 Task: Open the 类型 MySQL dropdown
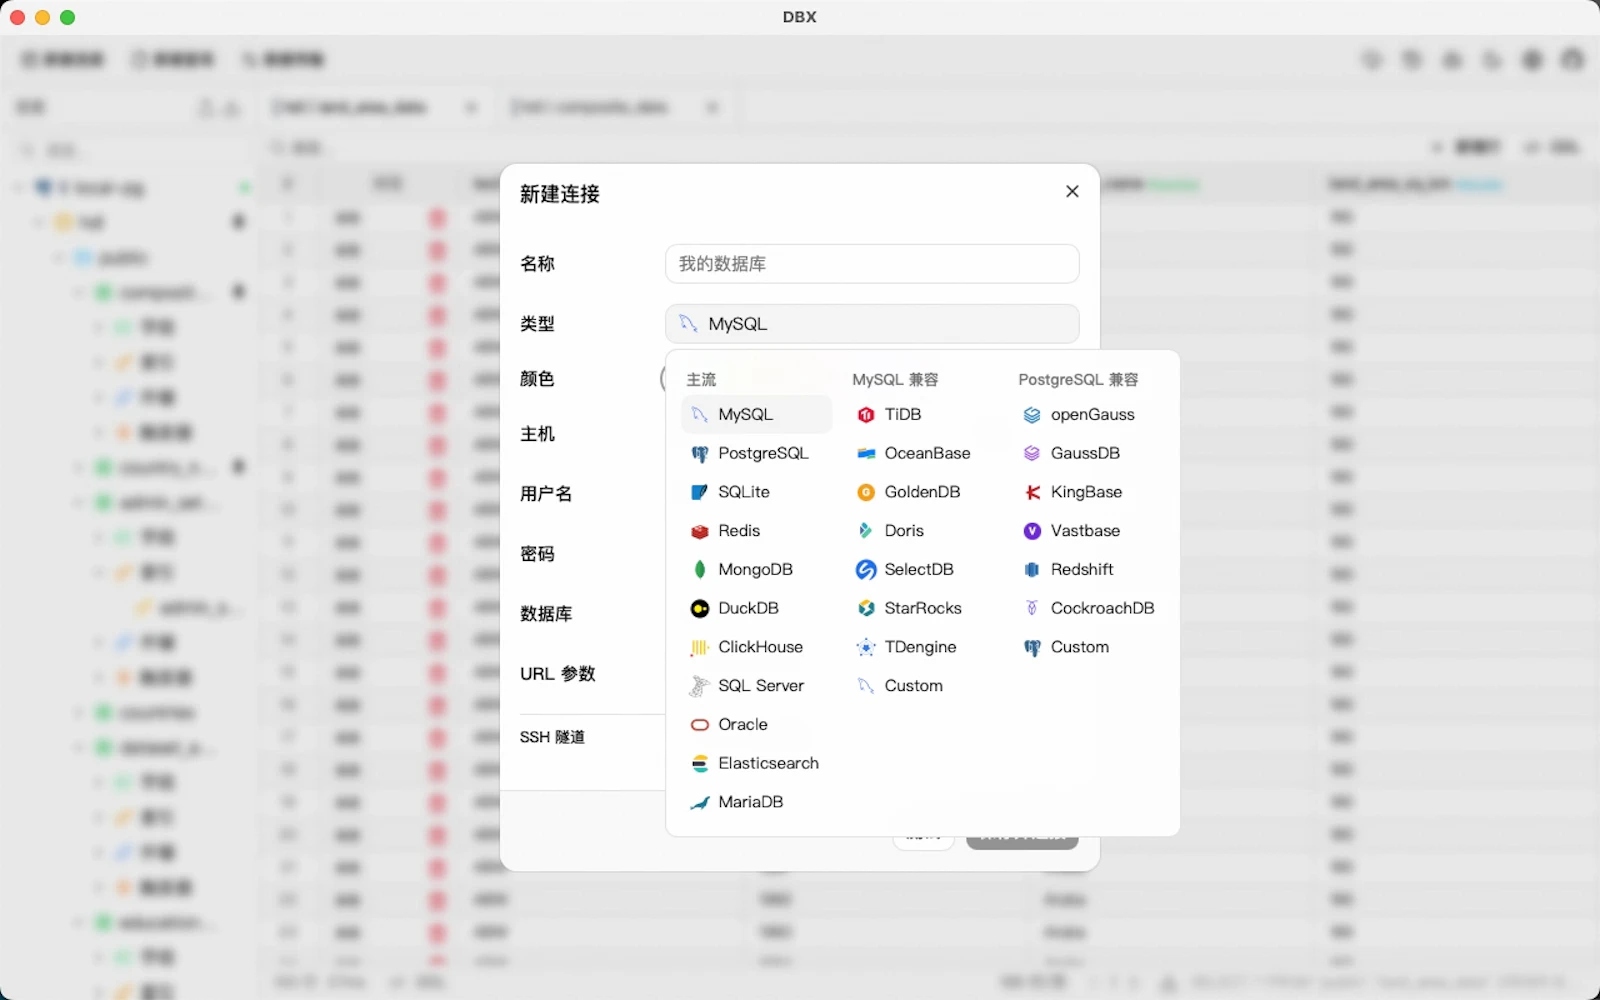(872, 324)
